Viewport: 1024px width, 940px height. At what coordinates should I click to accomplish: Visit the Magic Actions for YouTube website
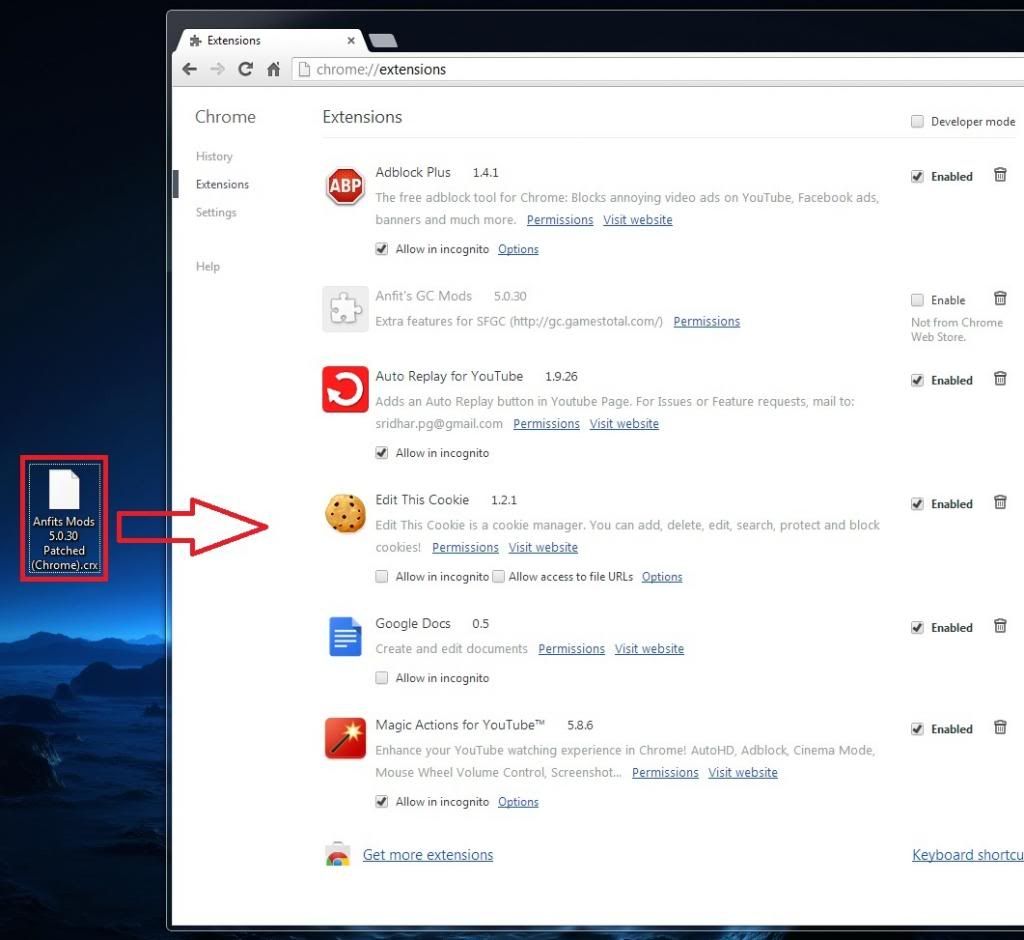click(743, 773)
